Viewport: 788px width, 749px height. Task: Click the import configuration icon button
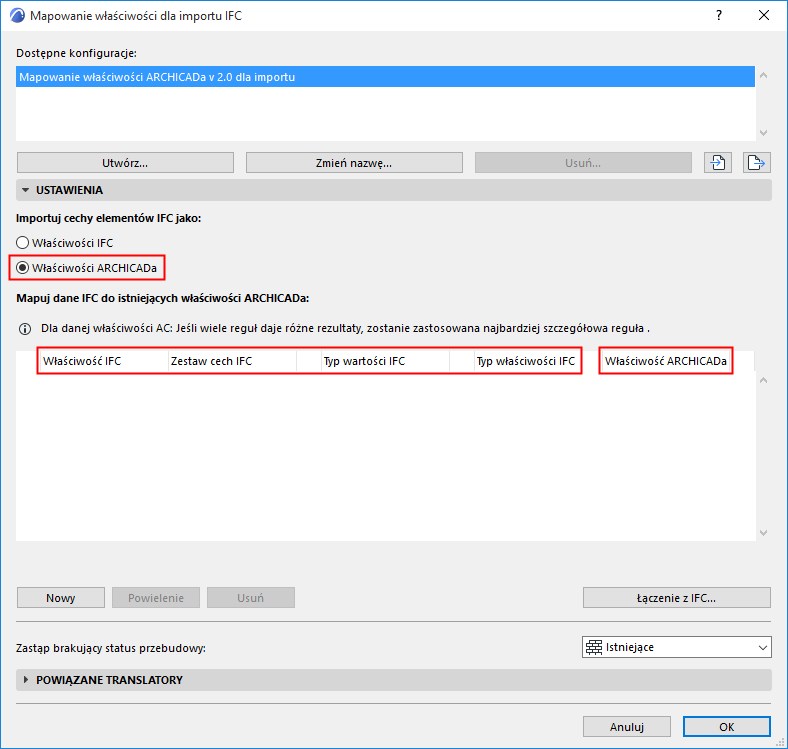(x=717, y=163)
